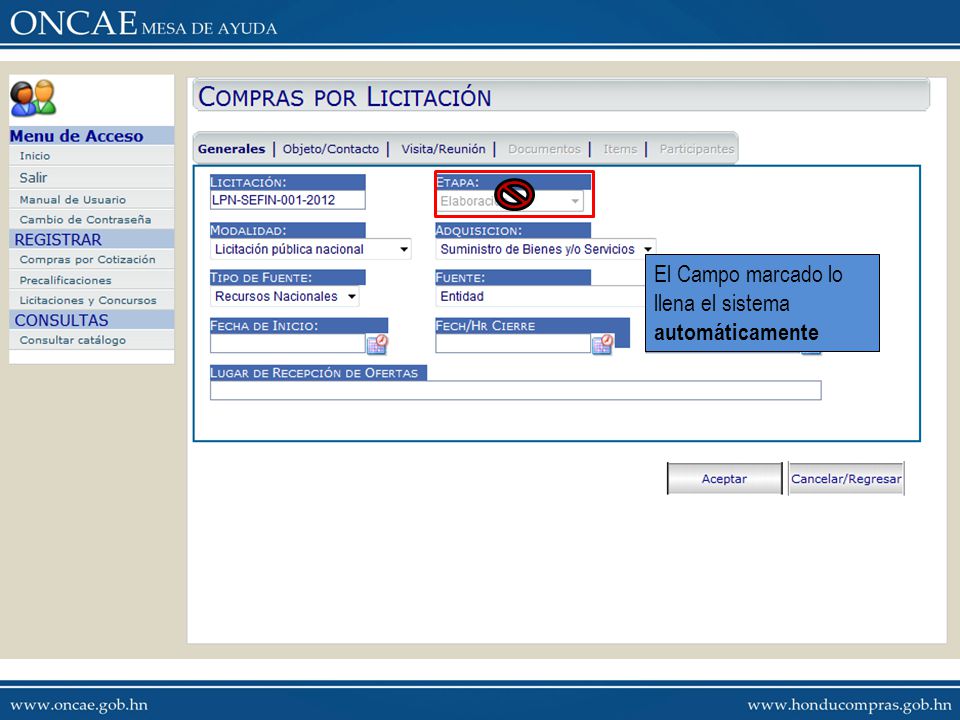Open Licitaciones y Concursos
960x720 pixels.
click(x=88, y=300)
